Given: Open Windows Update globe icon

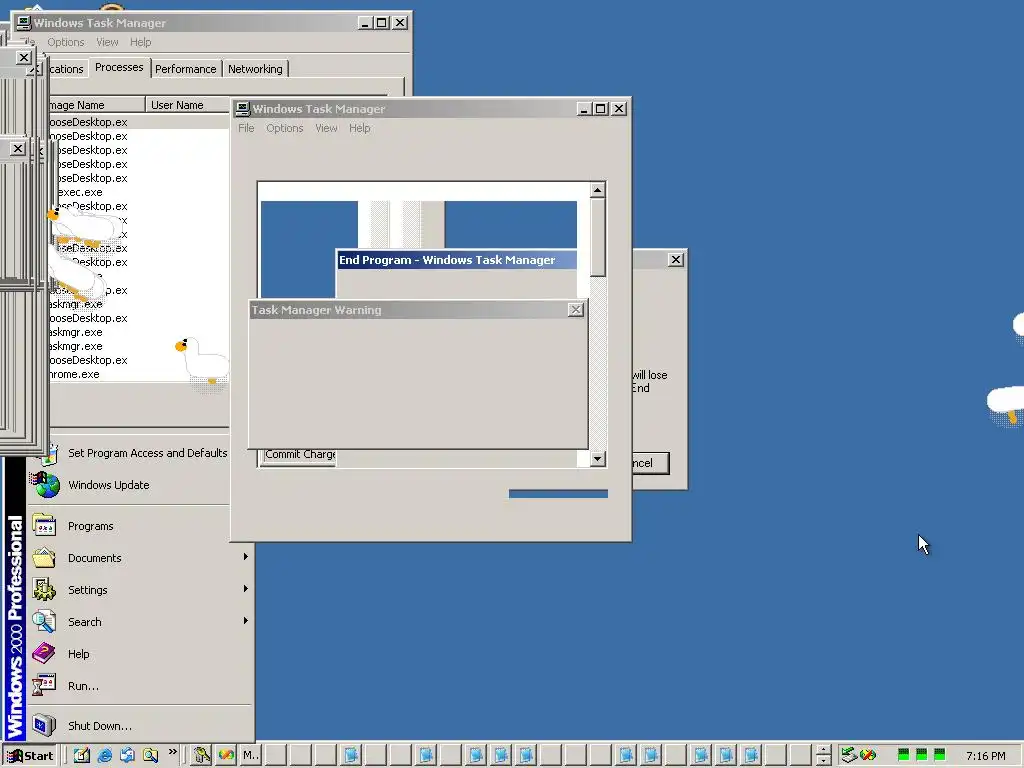Looking at the screenshot, I should 46,485.
